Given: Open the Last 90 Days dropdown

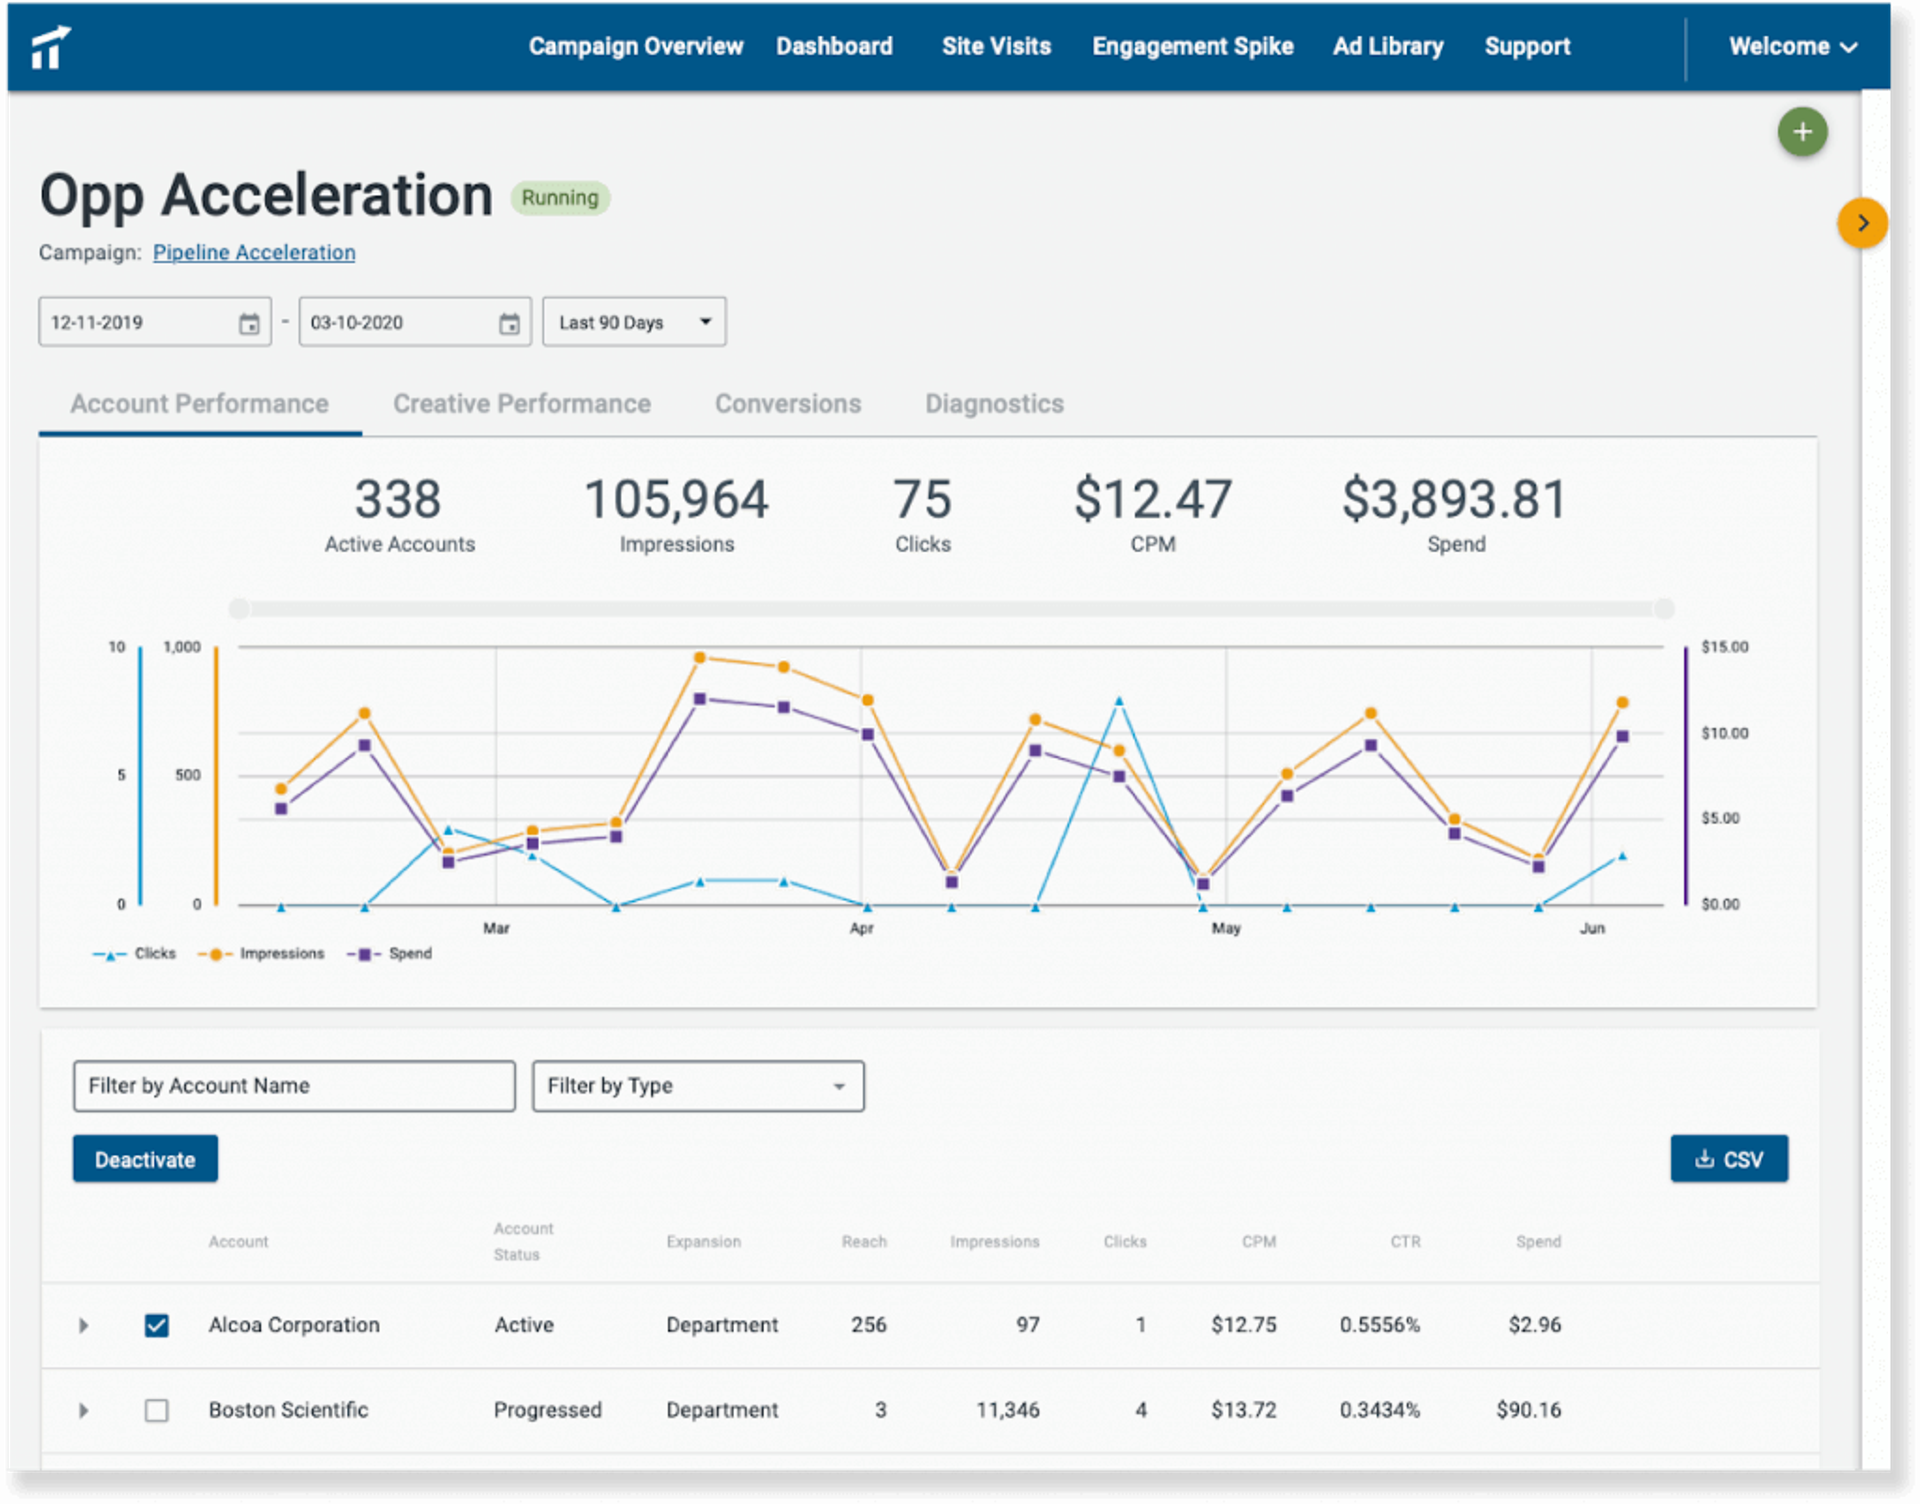Looking at the screenshot, I should pos(634,322).
